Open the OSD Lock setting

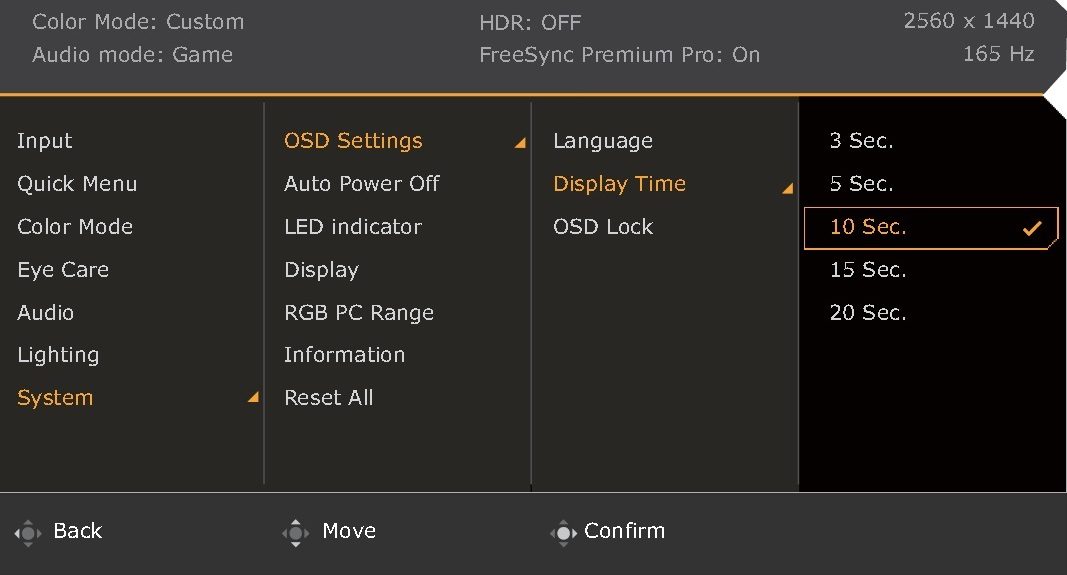[603, 227]
